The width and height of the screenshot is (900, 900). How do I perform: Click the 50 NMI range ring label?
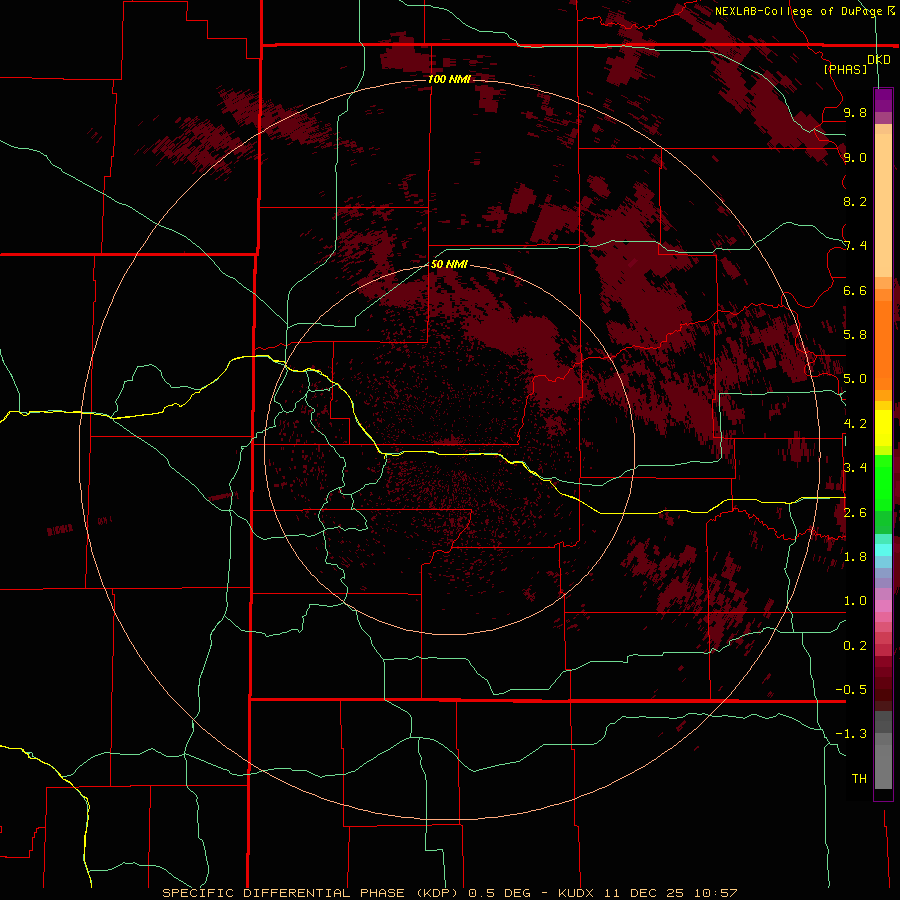[449, 264]
